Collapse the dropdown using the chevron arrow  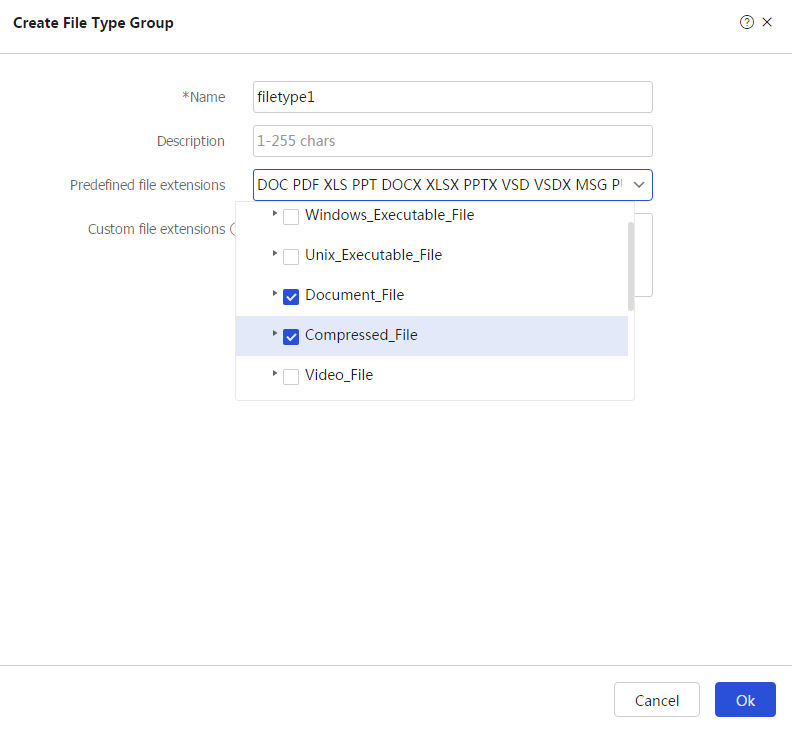tap(639, 185)
